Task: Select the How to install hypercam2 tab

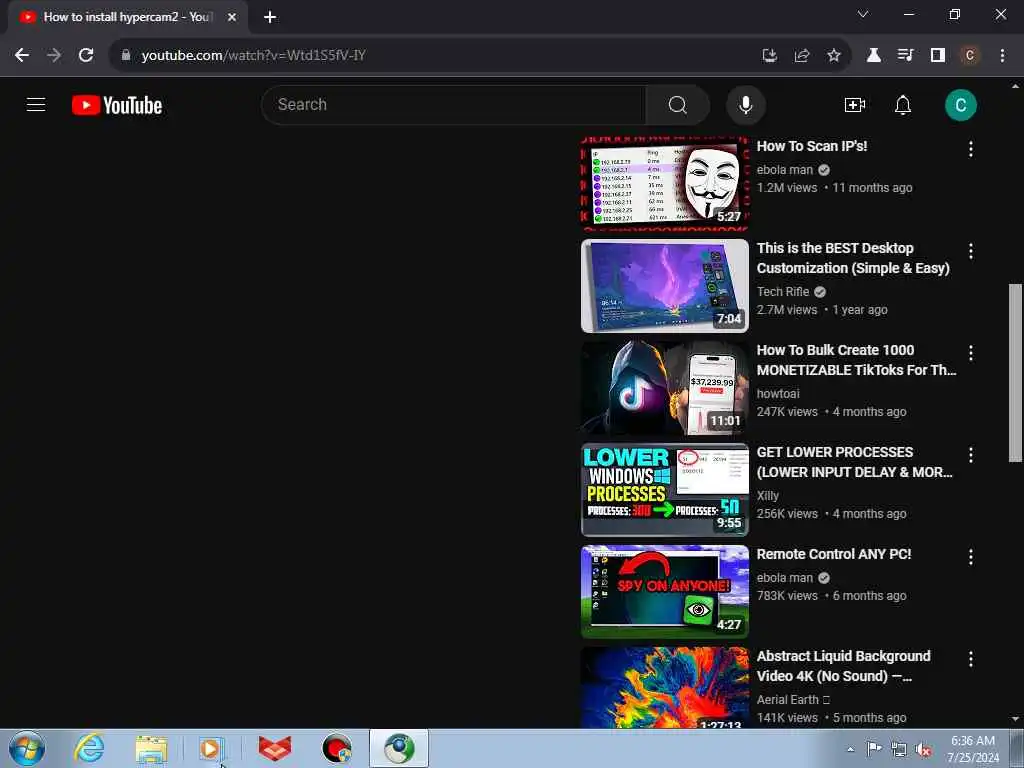Action: click(127, 17)
